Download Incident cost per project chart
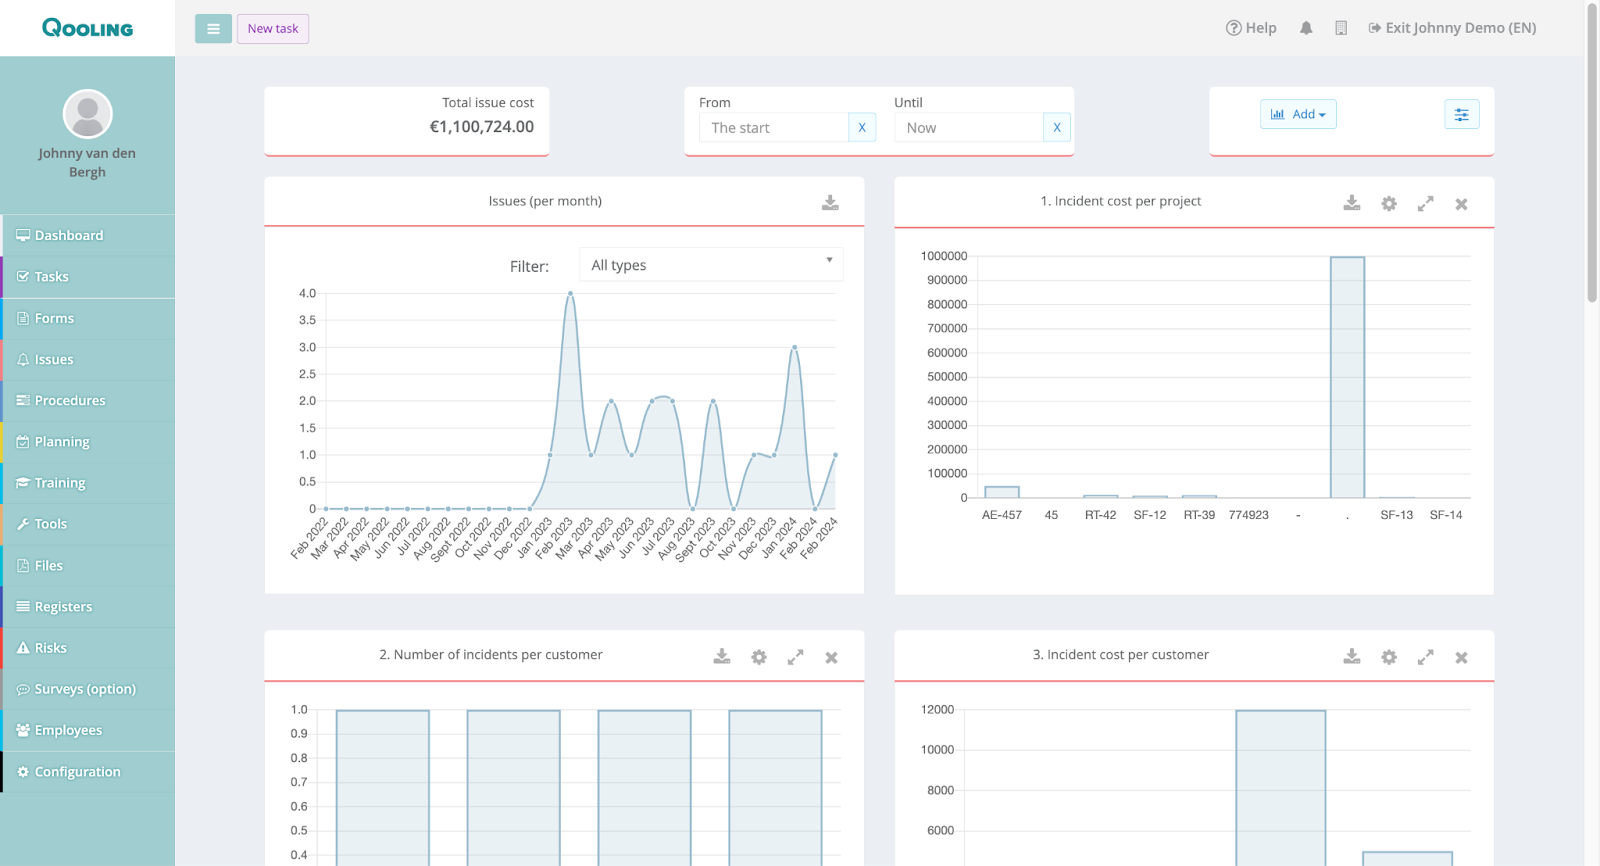 (1352, 203)
